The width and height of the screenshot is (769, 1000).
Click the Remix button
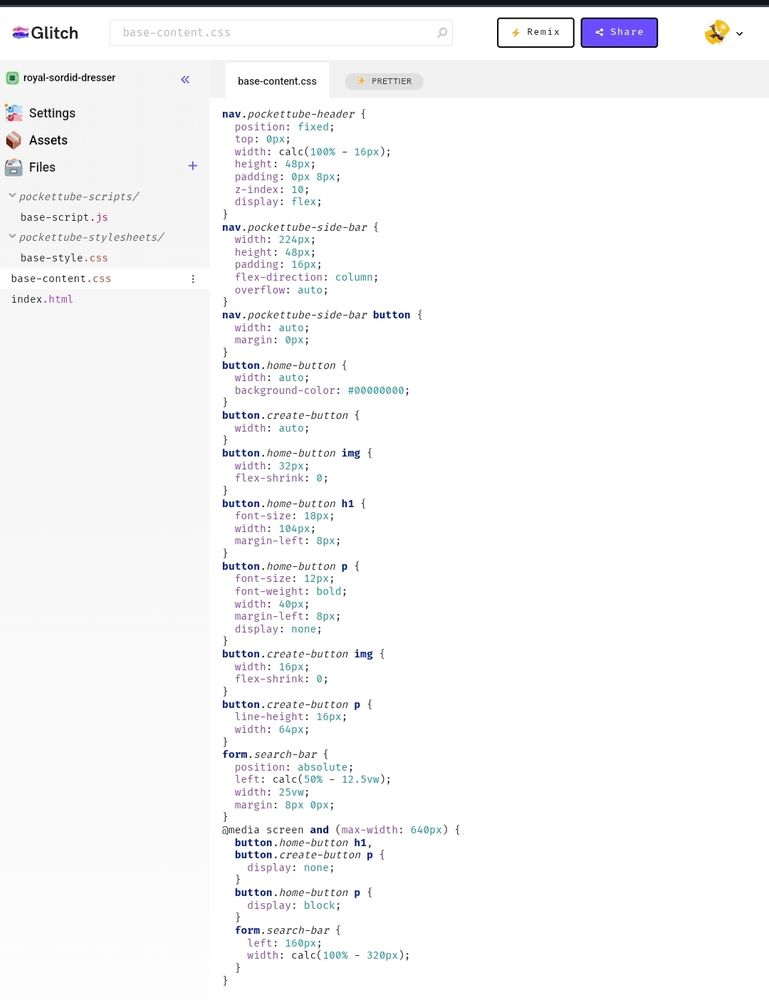(x=536, y=32)
